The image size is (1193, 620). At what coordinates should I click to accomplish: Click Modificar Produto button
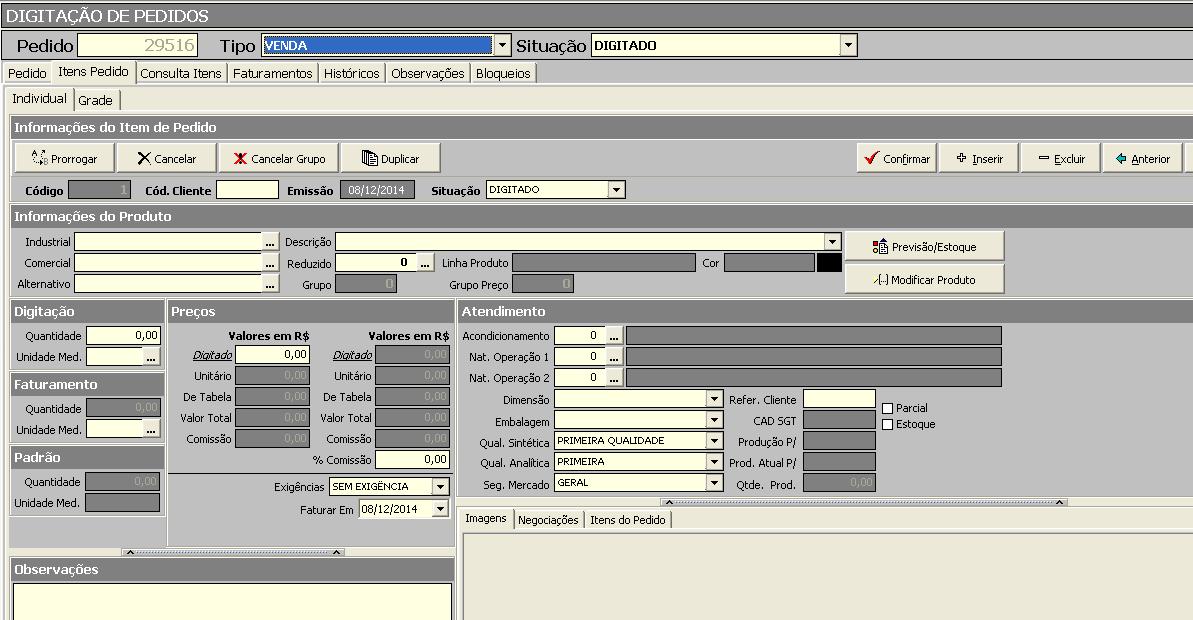pyautogui.click(x=924, y=279)
